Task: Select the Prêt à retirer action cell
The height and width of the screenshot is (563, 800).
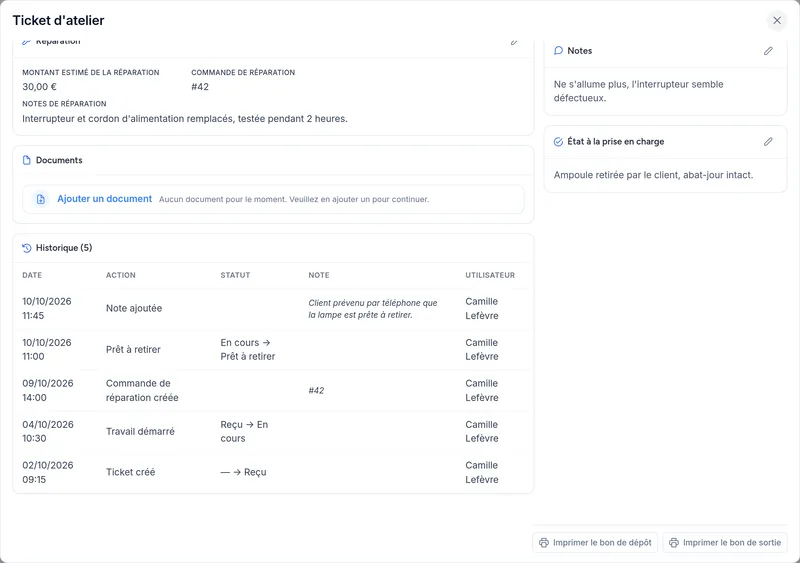Action: [133, 350]
